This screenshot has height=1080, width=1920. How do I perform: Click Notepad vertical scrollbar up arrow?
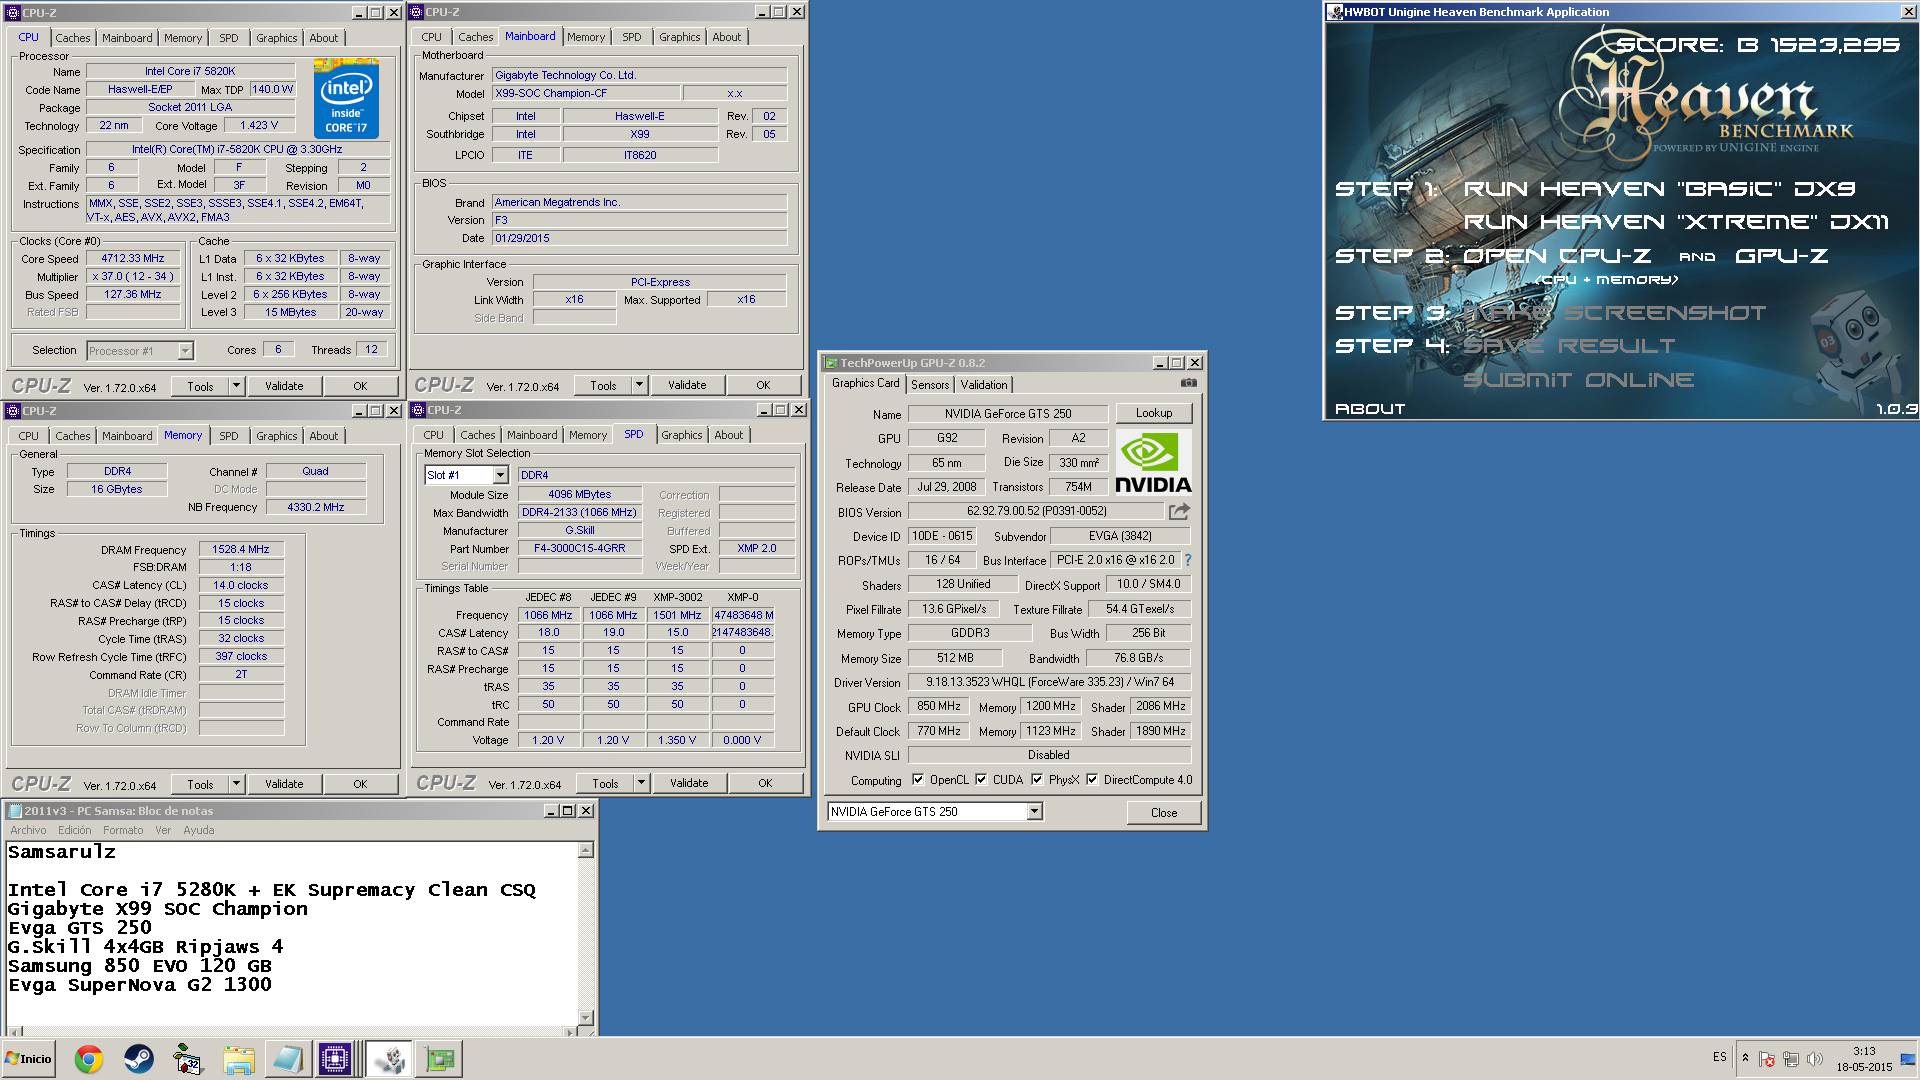click(586, 850)
